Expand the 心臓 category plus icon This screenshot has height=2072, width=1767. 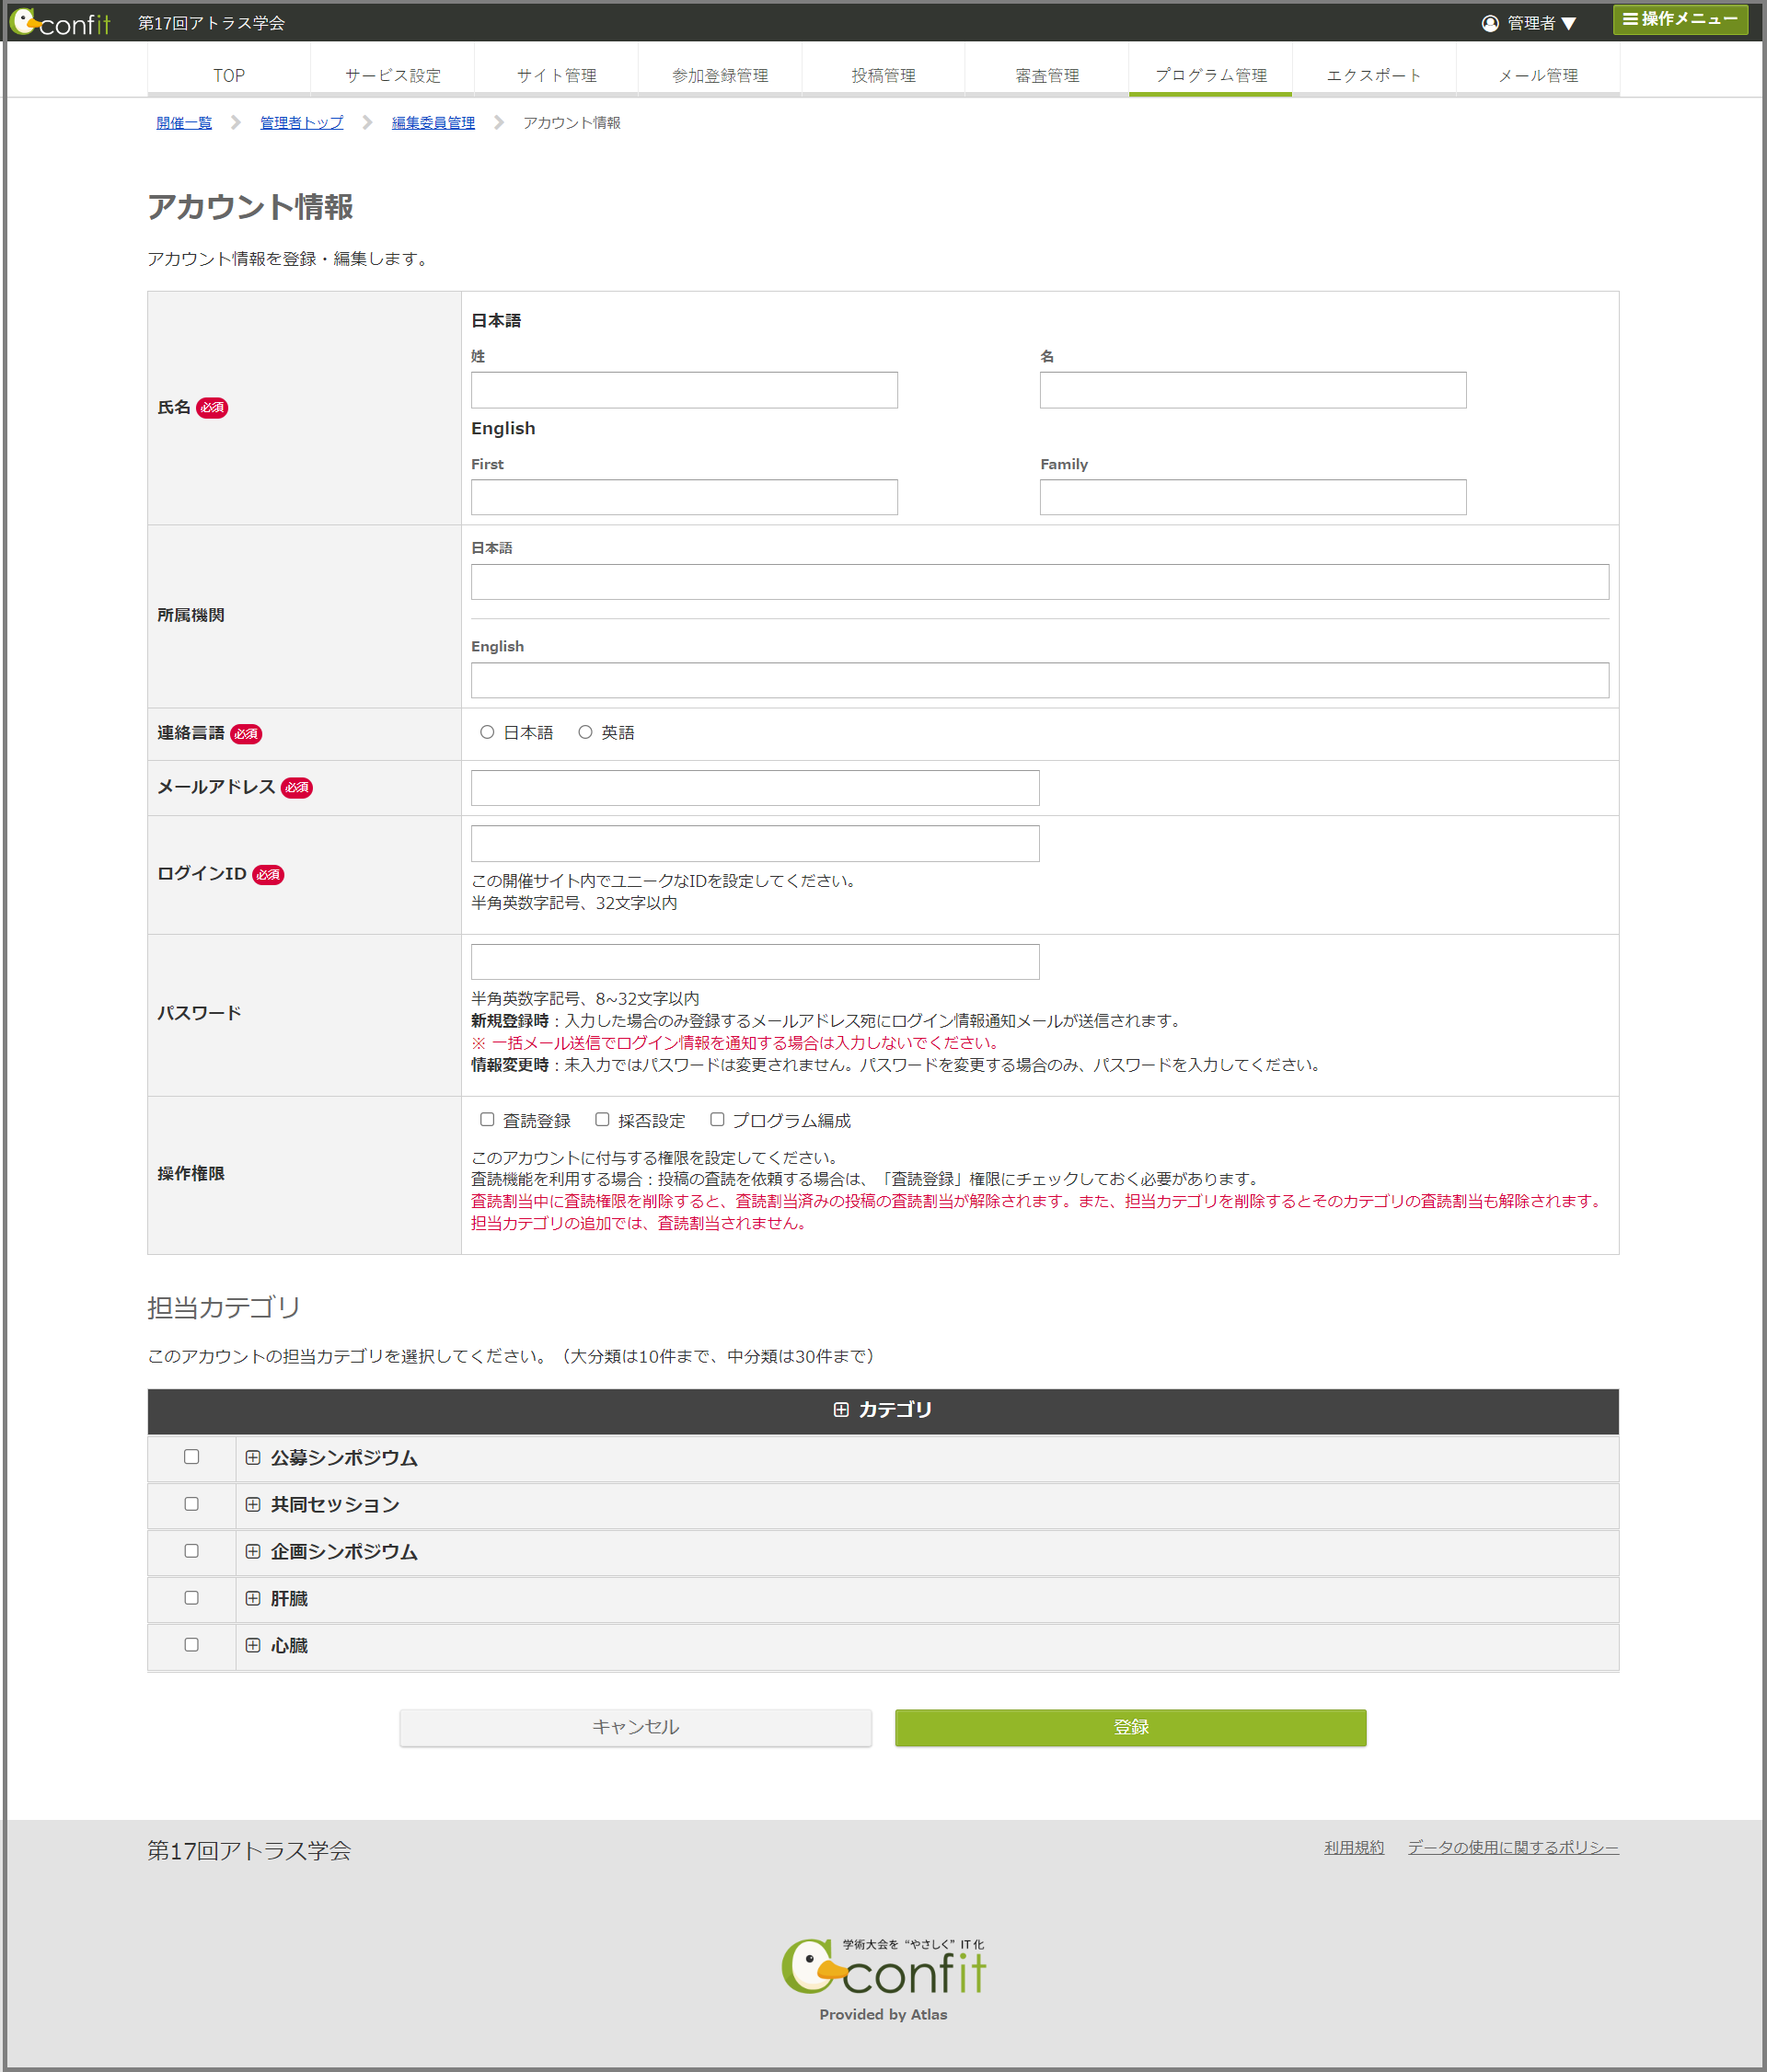pyautogui.click(x=253, y=1645)
